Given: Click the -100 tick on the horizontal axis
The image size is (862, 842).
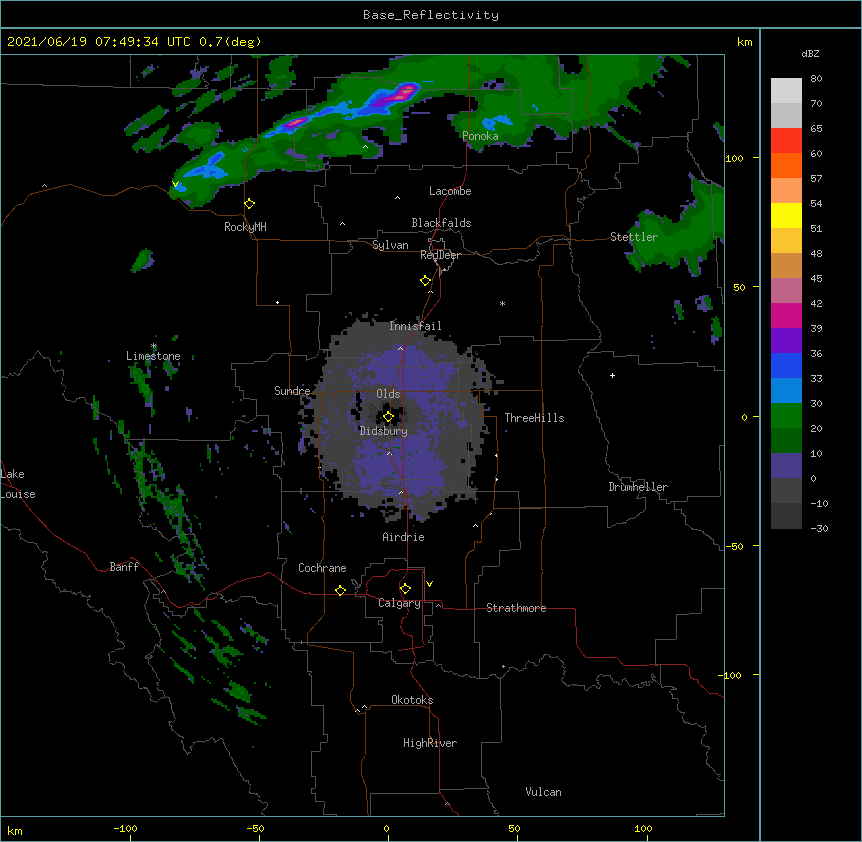Looking at the screenshot, I should click(125, 828).
